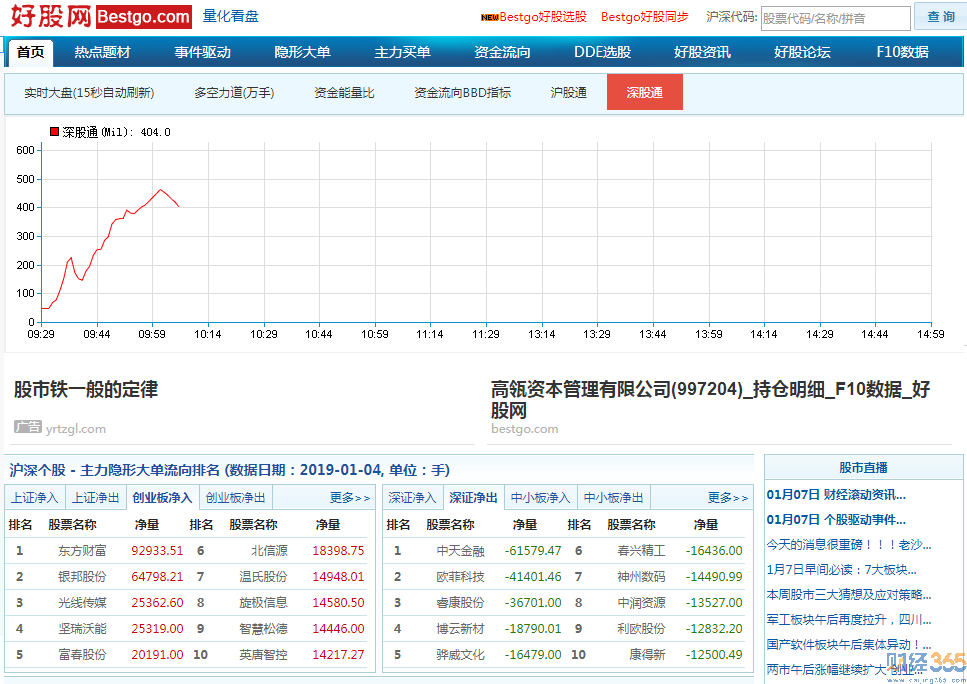Open the 资金流向 navigation menu item
Viewport: 967px width, 684px height.
pyautogui.click(x=502, y=52)
